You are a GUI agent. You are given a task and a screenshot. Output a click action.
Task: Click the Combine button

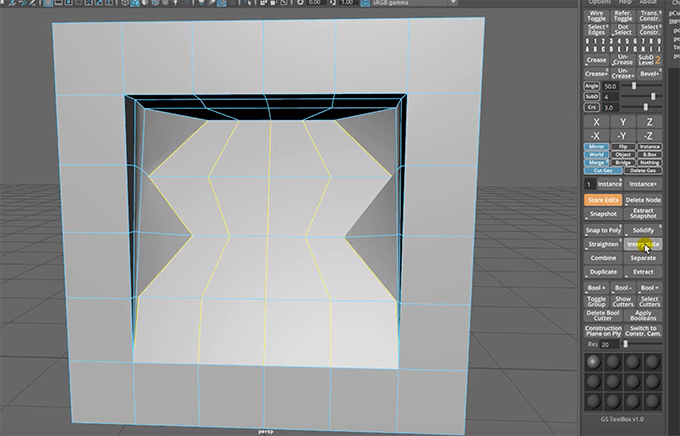click(603, 258)
